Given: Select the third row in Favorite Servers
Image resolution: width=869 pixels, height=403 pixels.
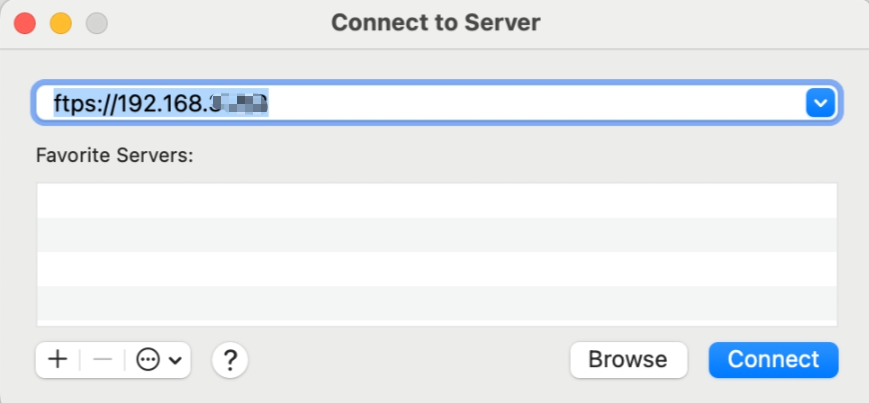Looking at the screenshot, I should pyautogui.click(x=436, y=268).
